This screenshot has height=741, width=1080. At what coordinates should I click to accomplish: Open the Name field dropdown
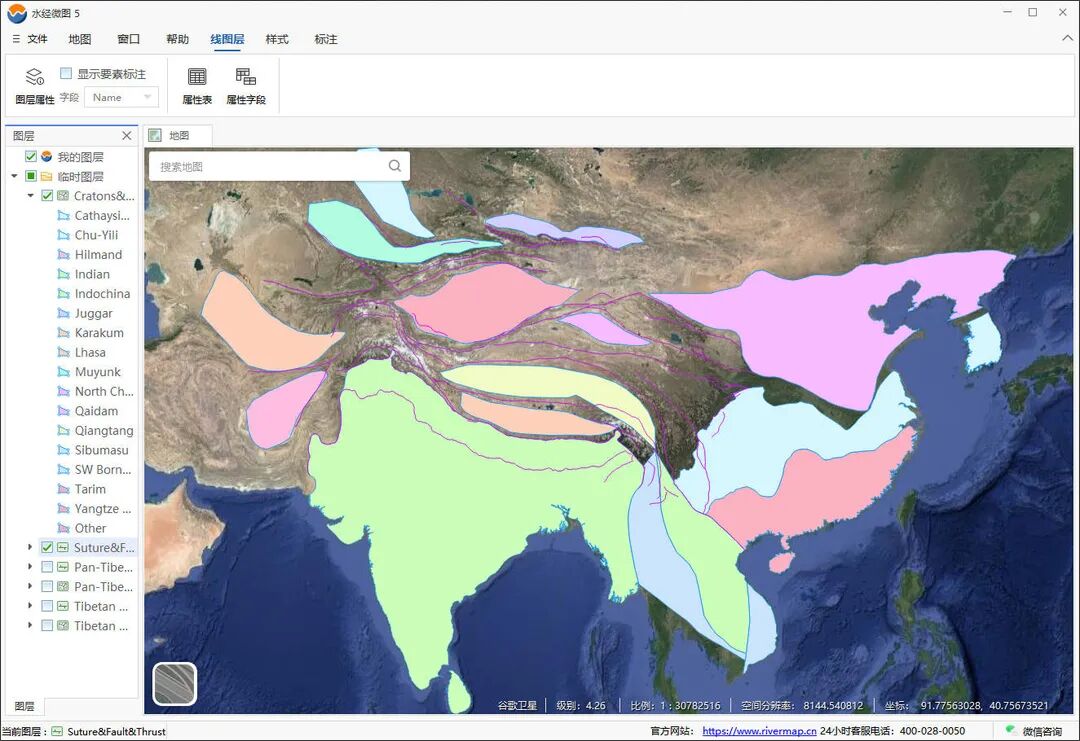(122, 97)
